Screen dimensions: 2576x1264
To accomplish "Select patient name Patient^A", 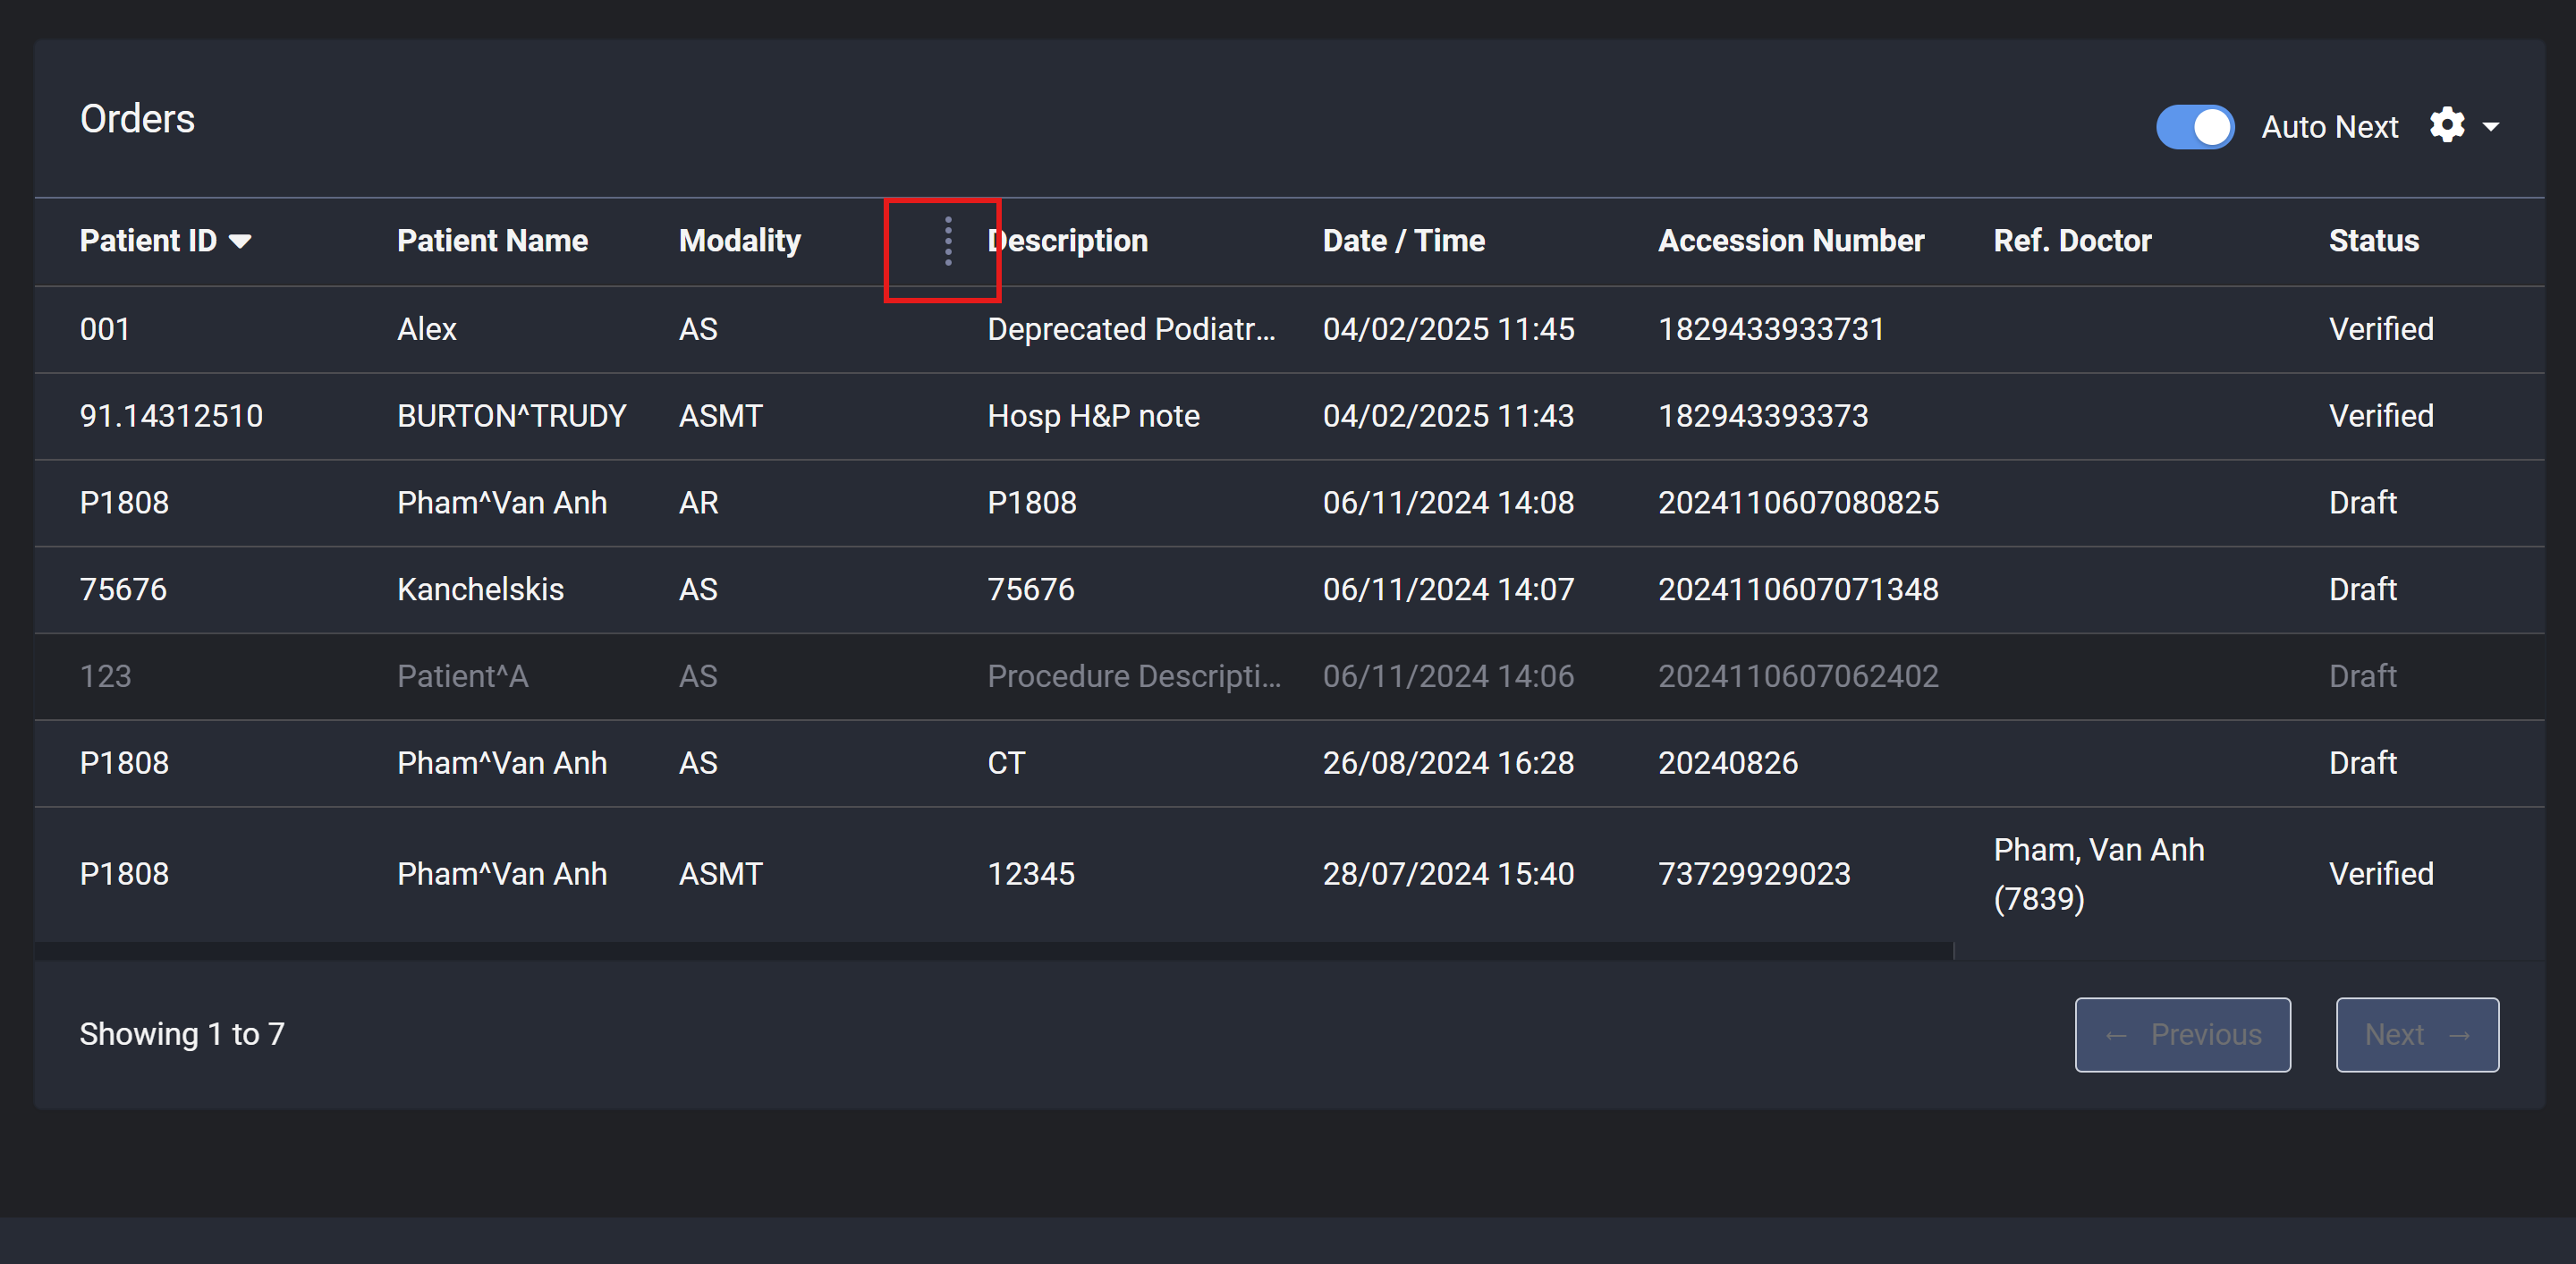I will 462,677.
